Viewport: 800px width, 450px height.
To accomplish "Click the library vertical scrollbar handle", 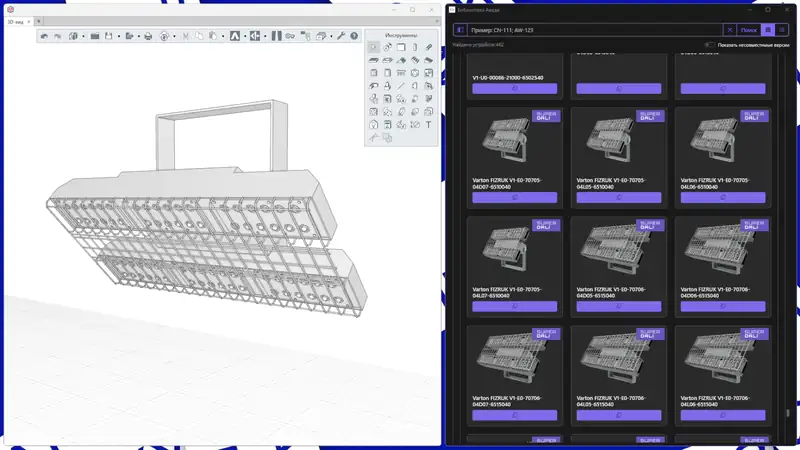I will (788, 412).
